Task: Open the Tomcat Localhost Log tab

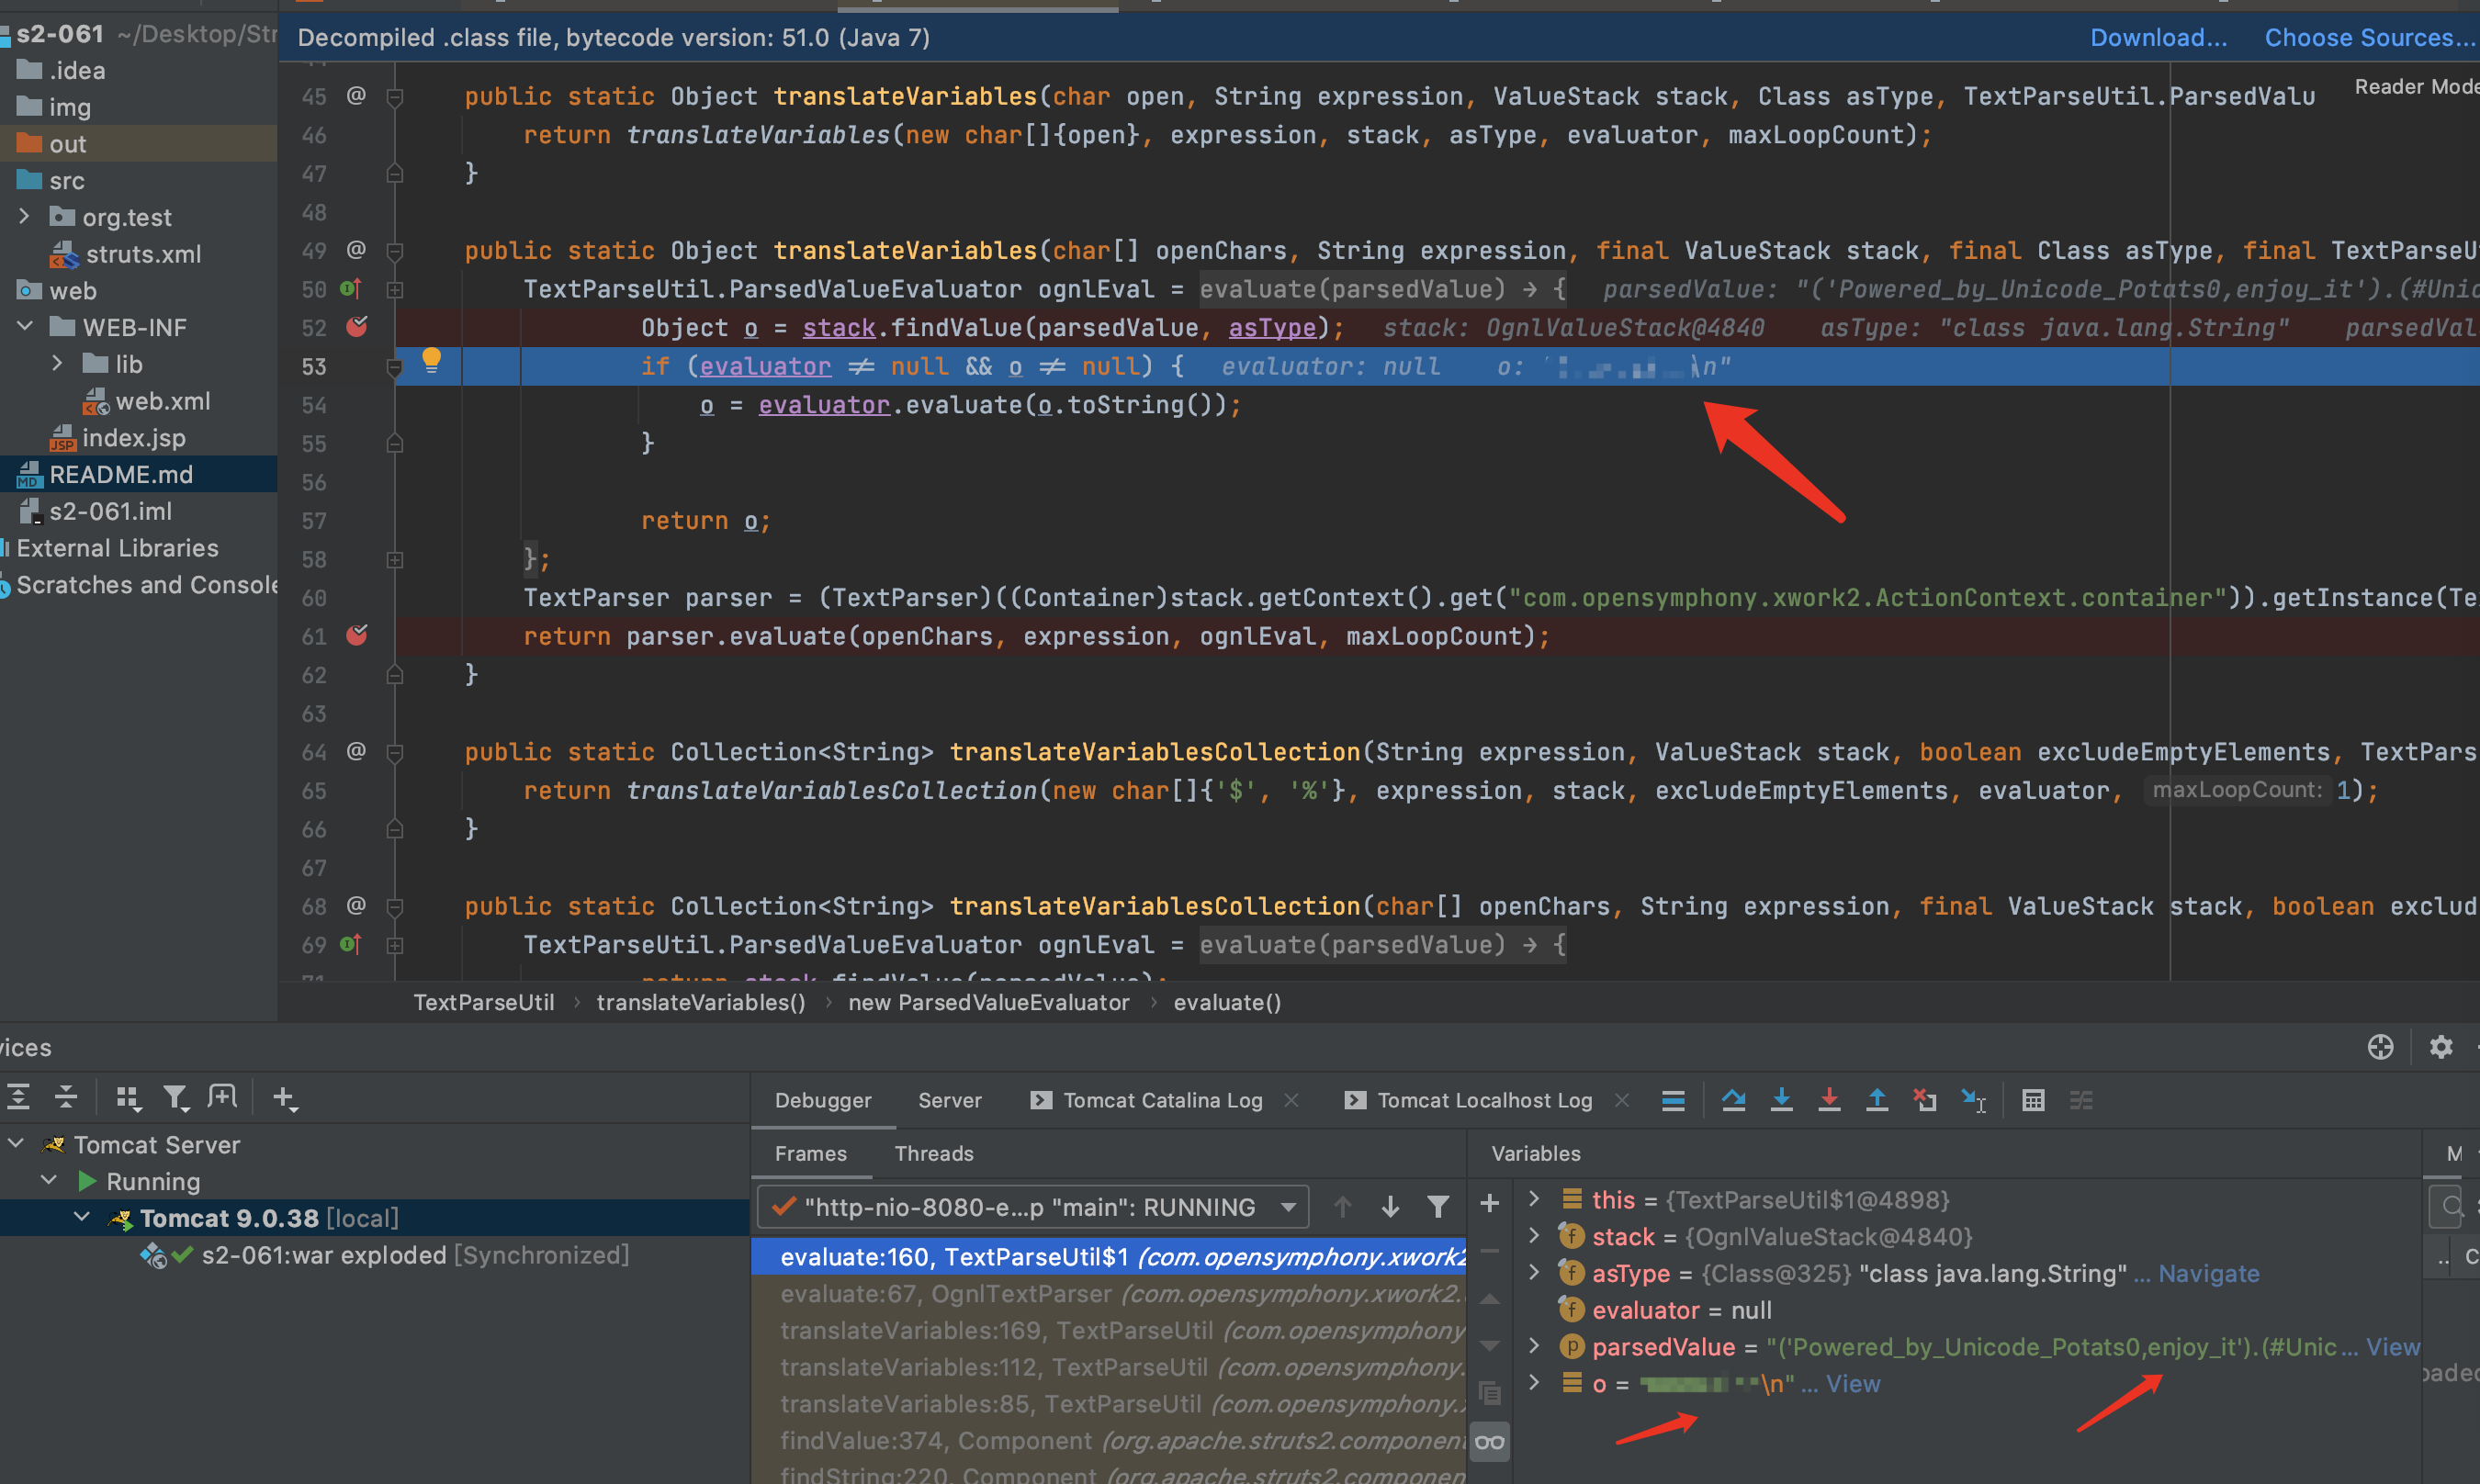Action: (x=1485, y=1100)
